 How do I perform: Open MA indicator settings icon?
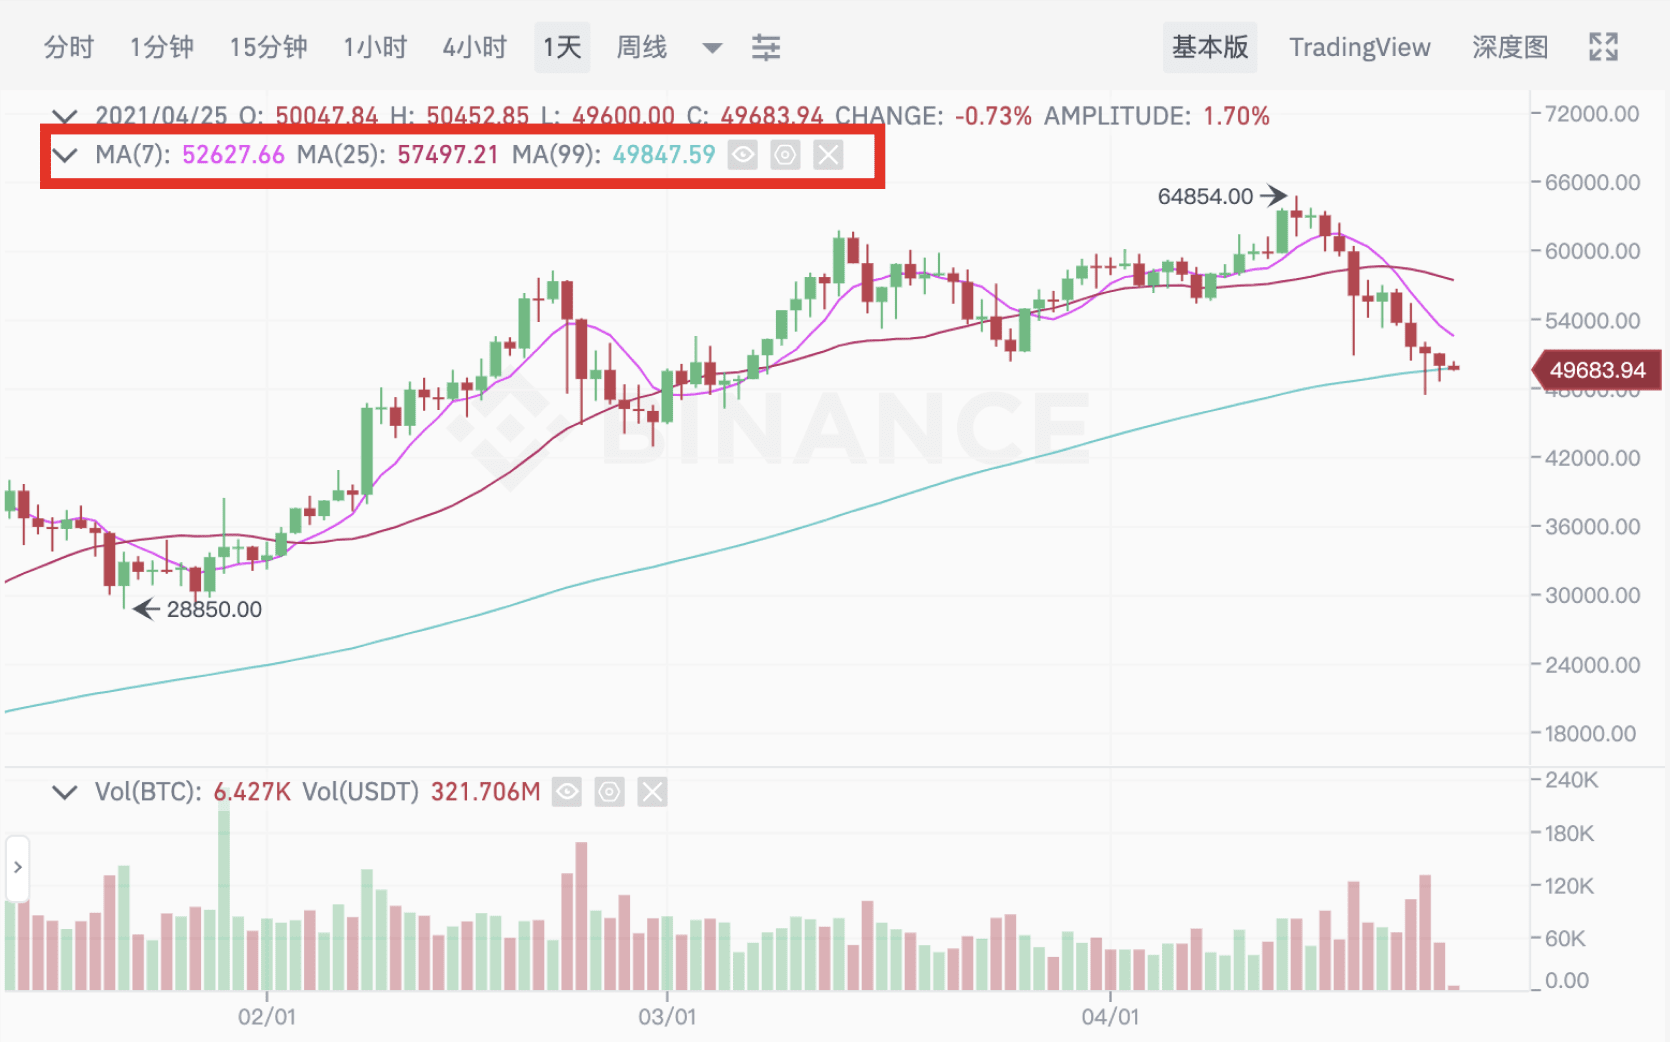[x=786, y=155]
